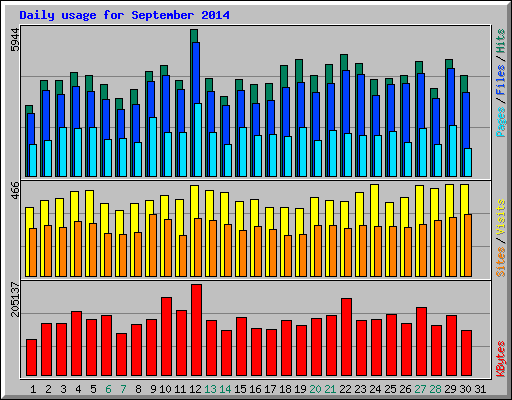Click day 11 on the x-axis
The height and width of the screenshot is (400, 512).
click(180, 389)
